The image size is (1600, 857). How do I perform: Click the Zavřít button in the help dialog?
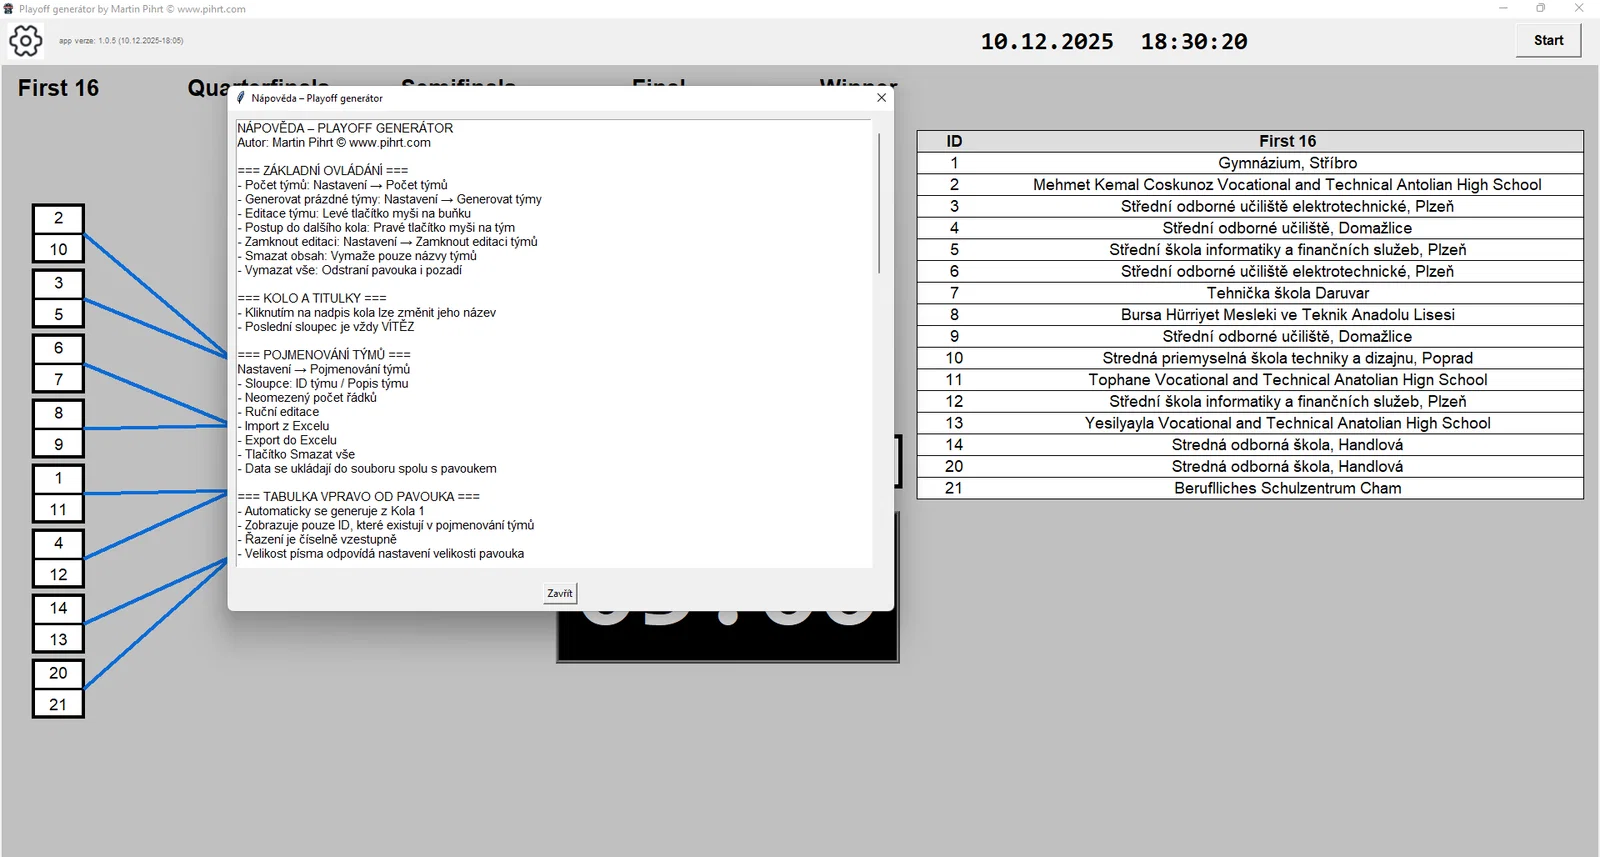pos(560,593)
